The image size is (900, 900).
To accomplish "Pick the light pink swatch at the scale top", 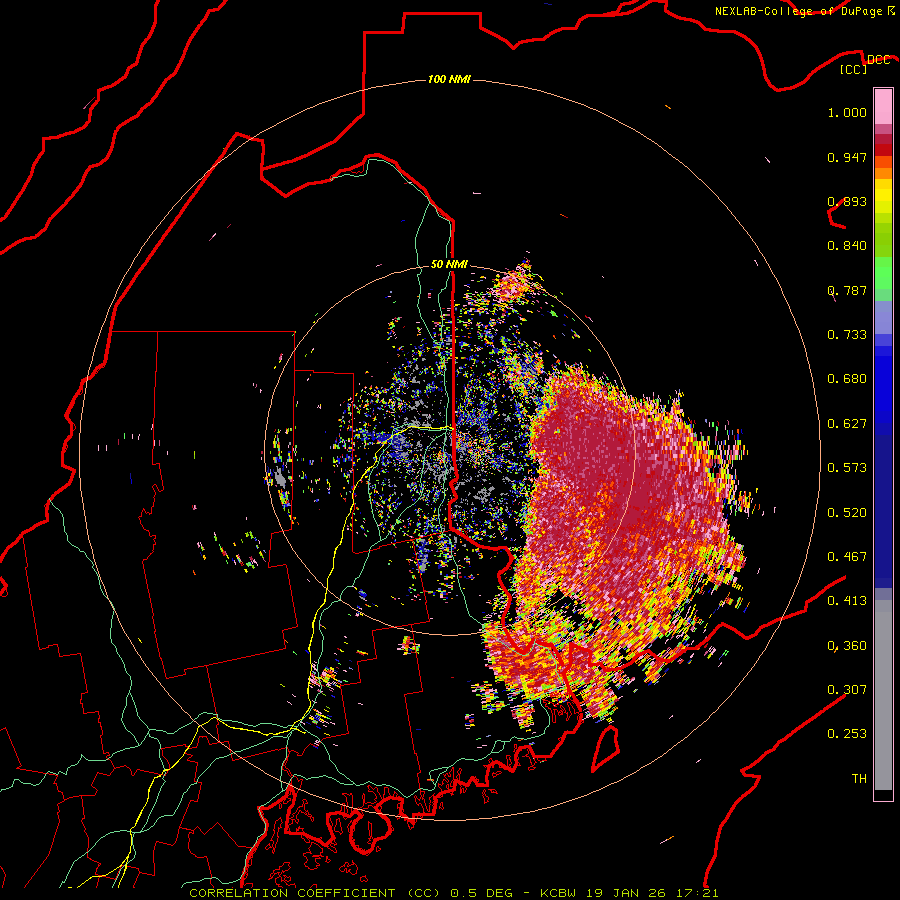I will [x=883, y=106].
